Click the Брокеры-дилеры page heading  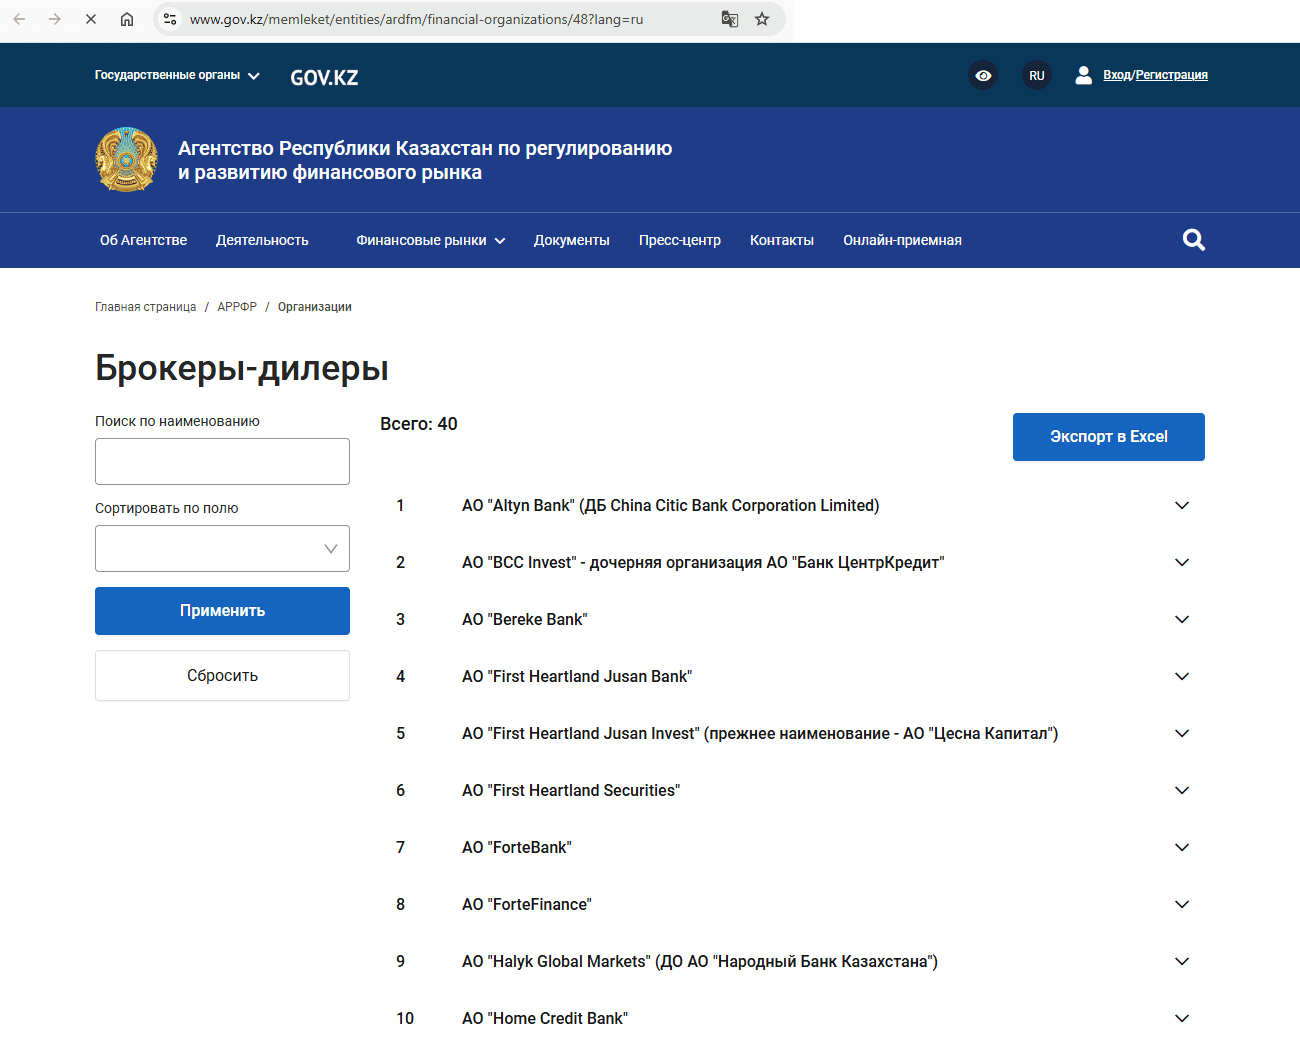pyautogui.click(x=242, y=368)
